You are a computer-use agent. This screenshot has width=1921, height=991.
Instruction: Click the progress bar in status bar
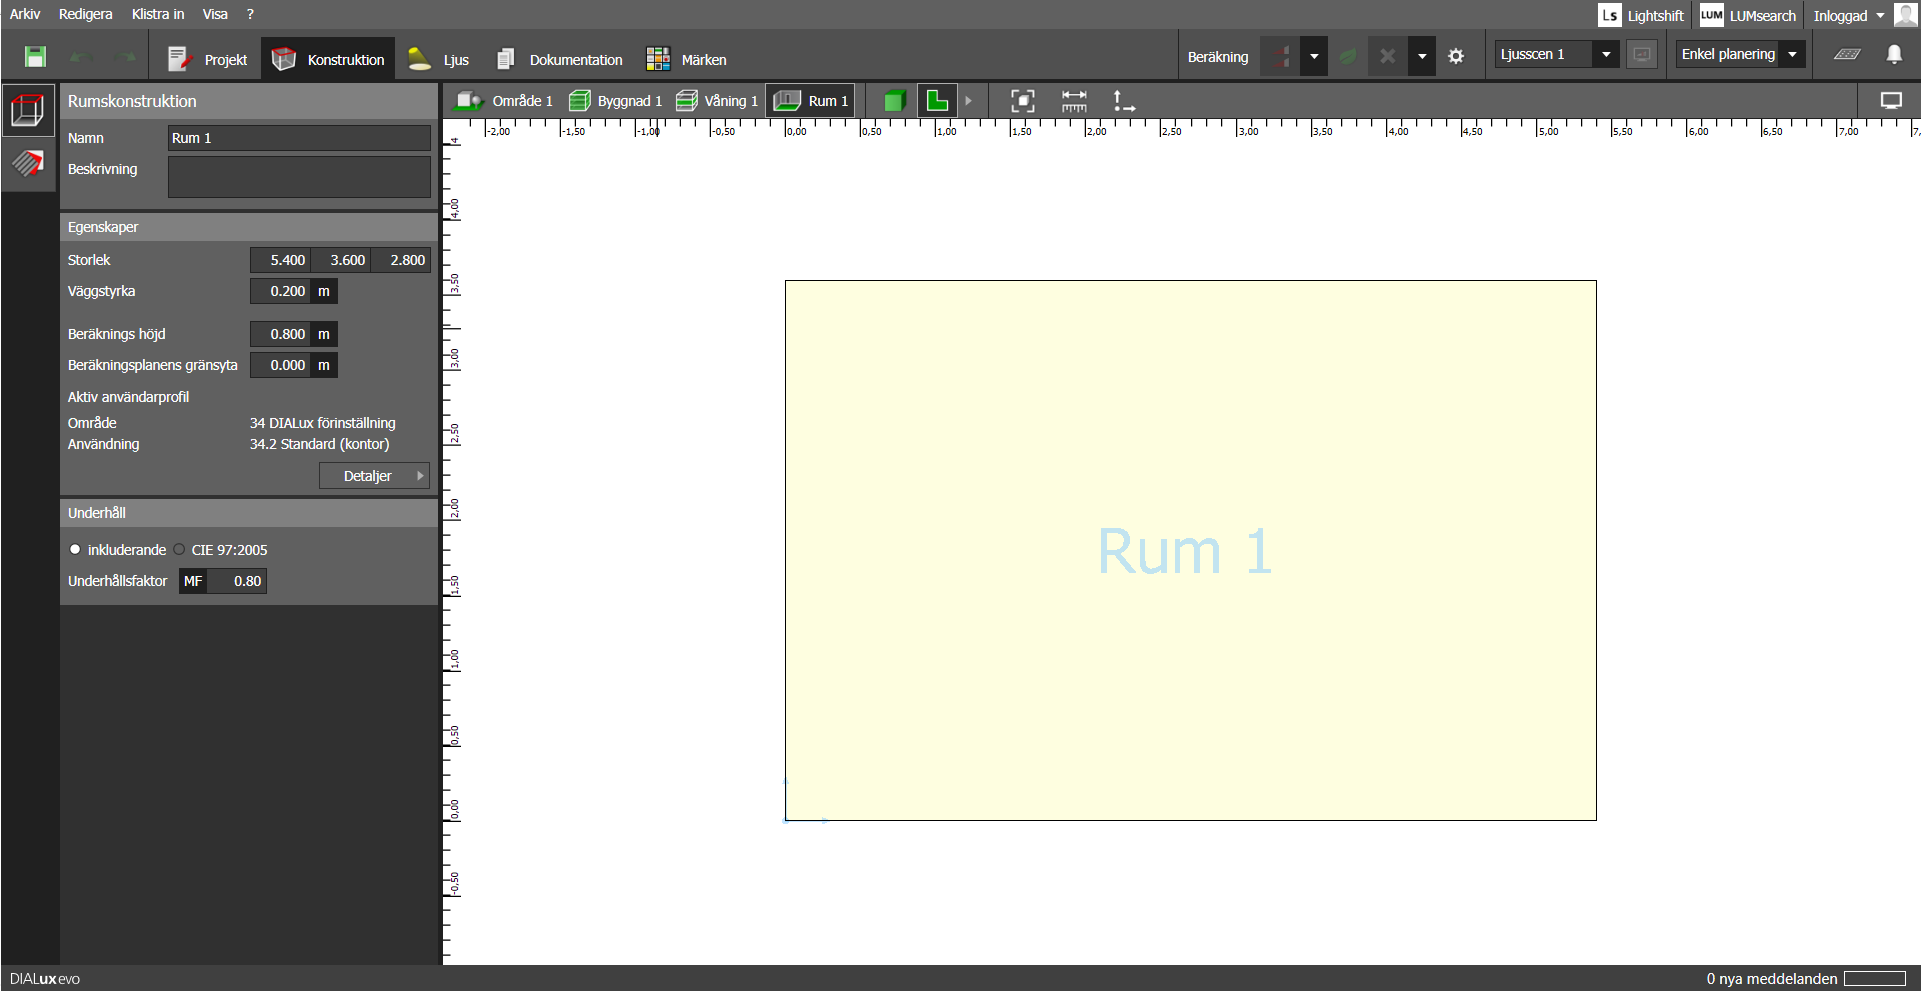1875,979
